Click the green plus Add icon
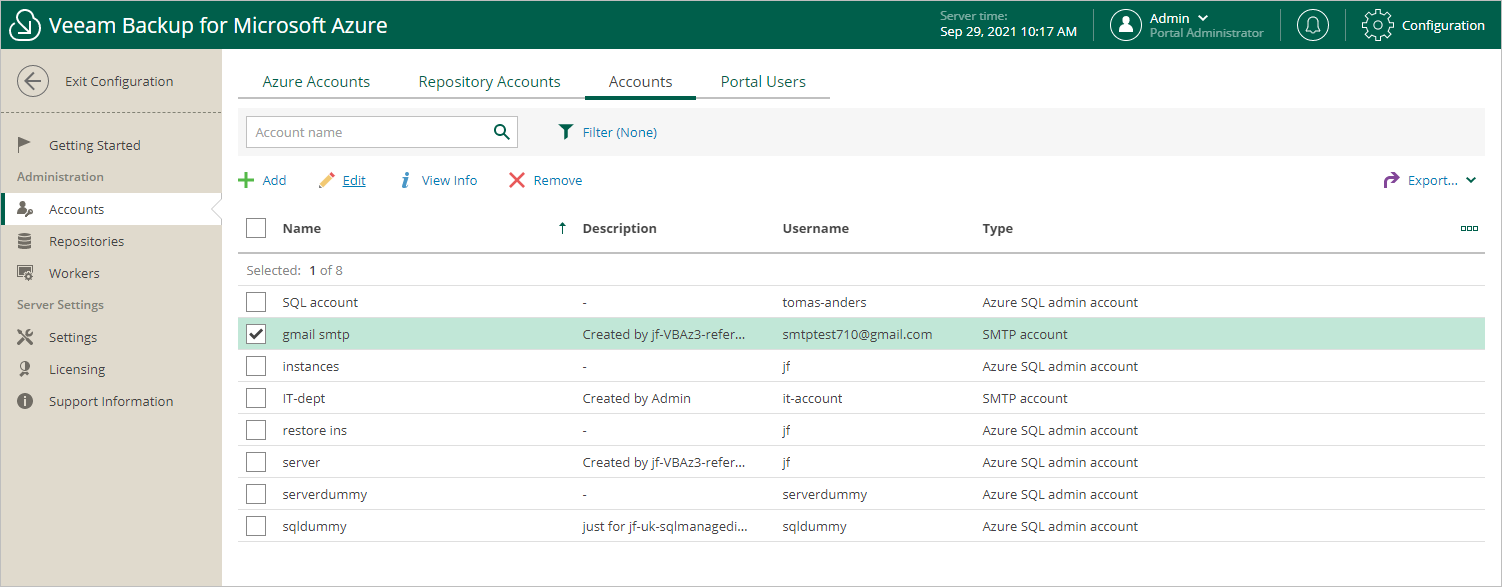Image resolution: width=1502 pixels, height=587 pixels. [246, 180]
